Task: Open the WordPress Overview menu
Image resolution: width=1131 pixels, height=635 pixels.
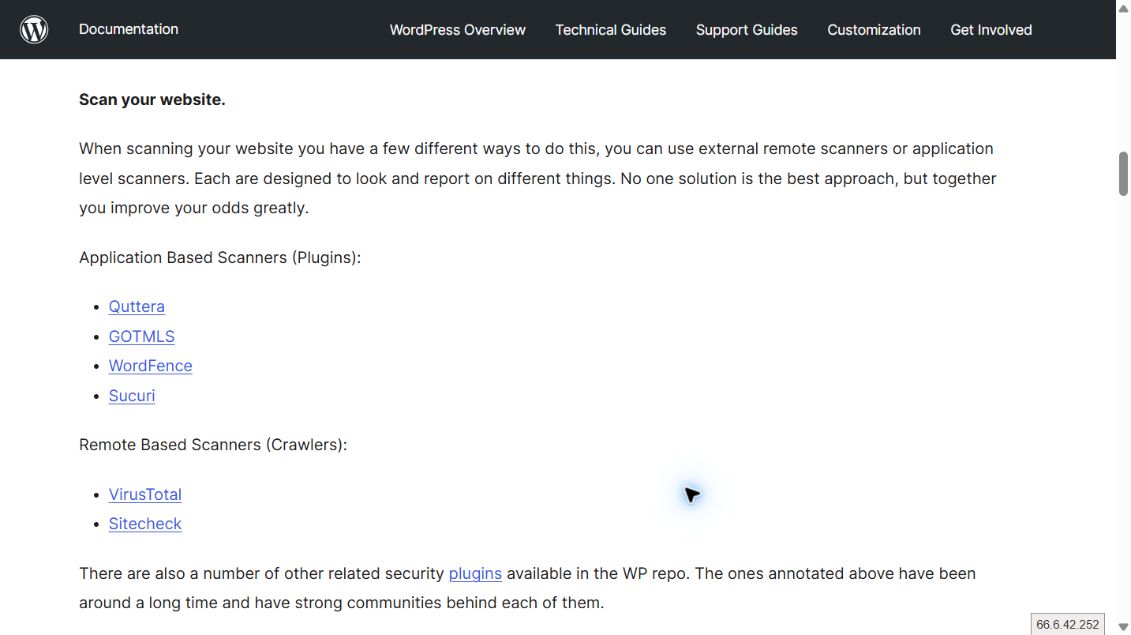Action: tap(457, 30)
